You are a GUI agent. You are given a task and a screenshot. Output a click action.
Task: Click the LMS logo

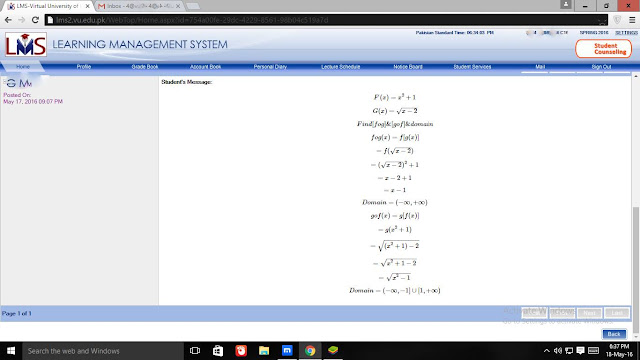pos(26,44)
